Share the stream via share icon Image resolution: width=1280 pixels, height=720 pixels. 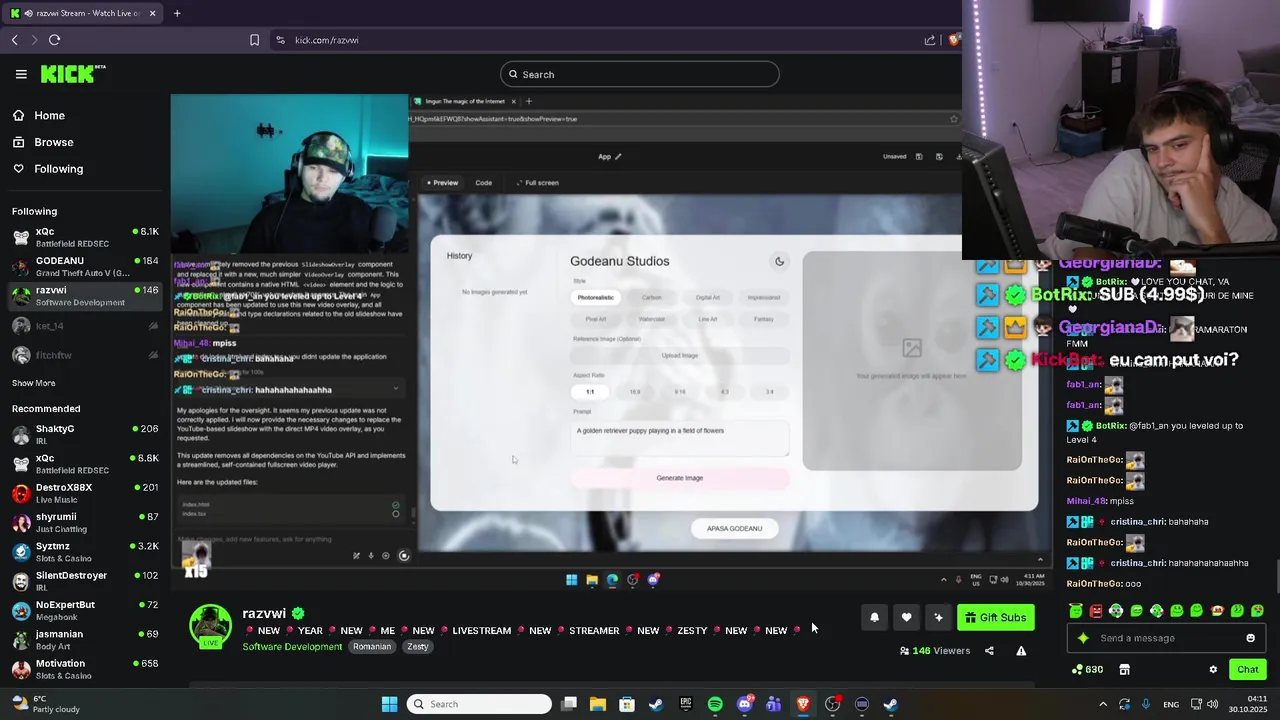point(989,651)
